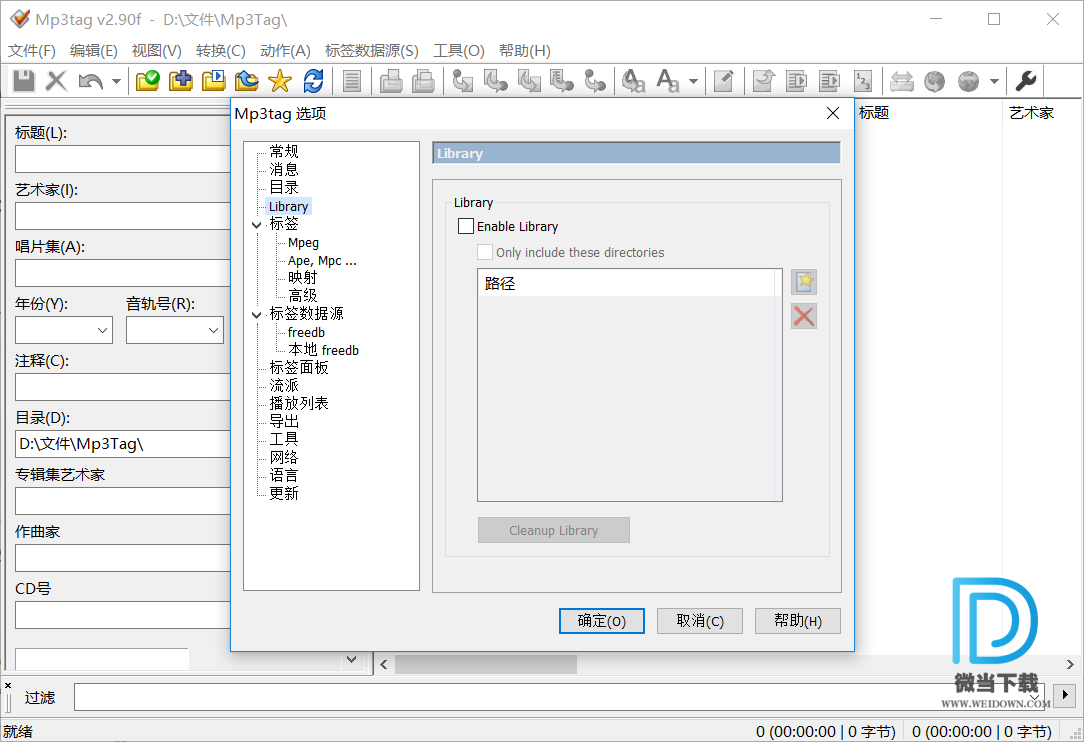Screen dimensions: 1084x742
Task: Click the yellow star Favorites icon
Action: click(280, 81)
